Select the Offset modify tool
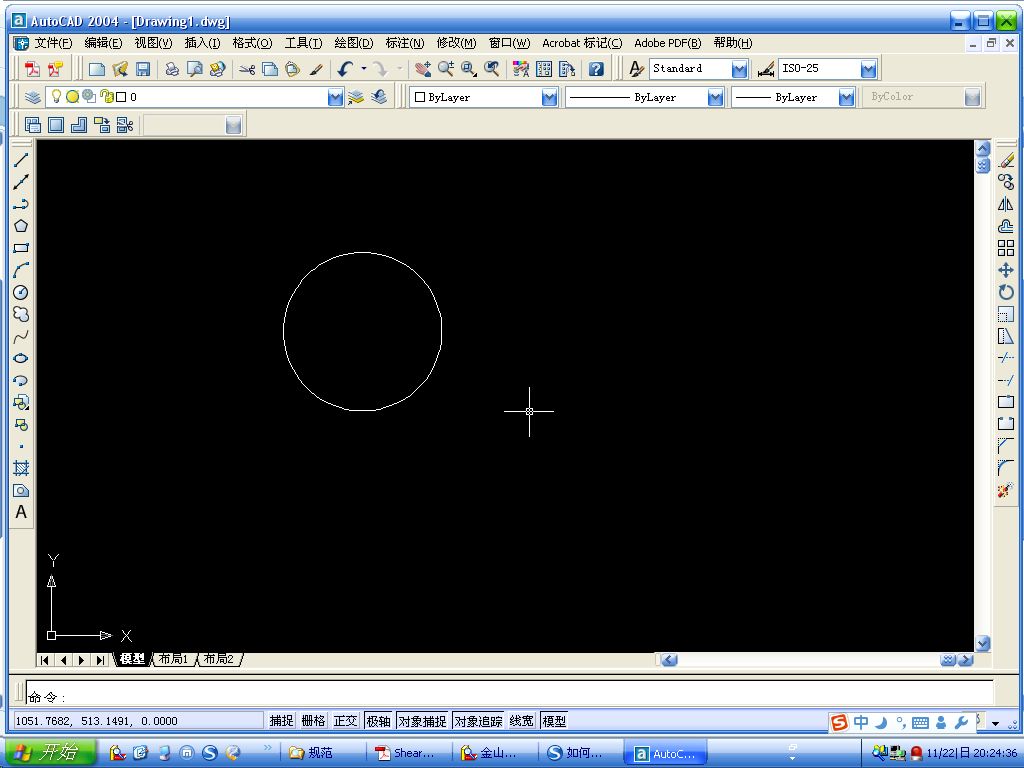The image size is (1024, 768). coord(1006,226)
